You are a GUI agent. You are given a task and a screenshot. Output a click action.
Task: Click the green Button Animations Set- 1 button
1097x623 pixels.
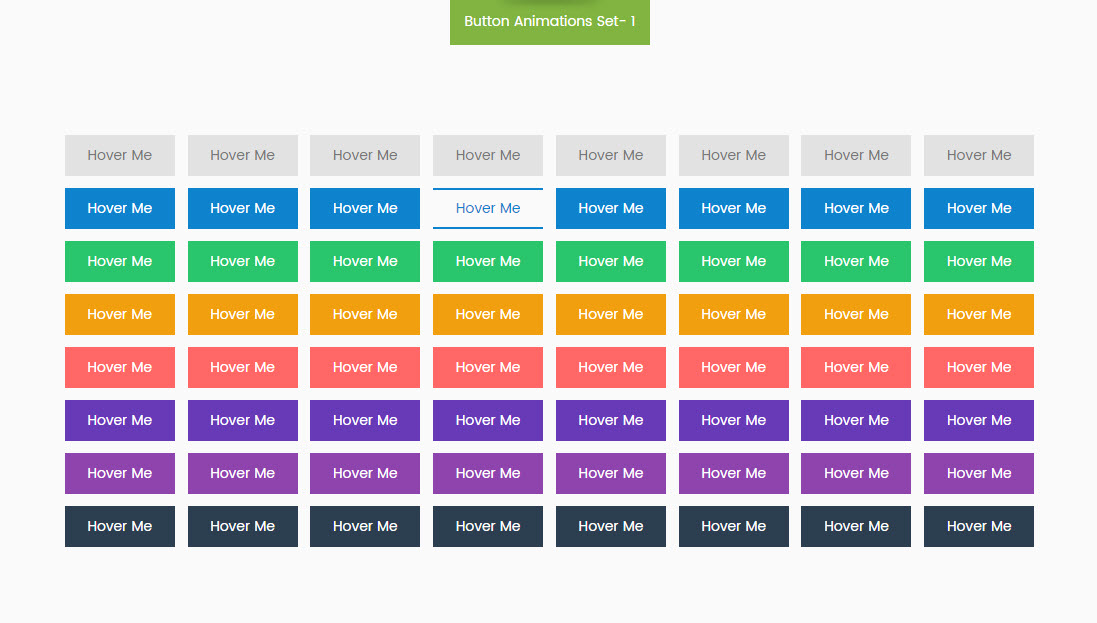(x=549, y=21)
